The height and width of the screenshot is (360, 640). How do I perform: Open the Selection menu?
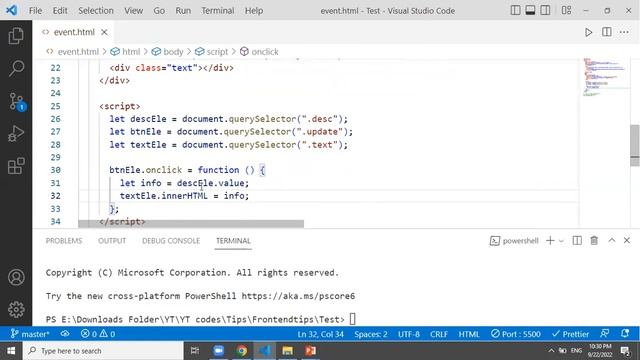click(x=96, y=11)
